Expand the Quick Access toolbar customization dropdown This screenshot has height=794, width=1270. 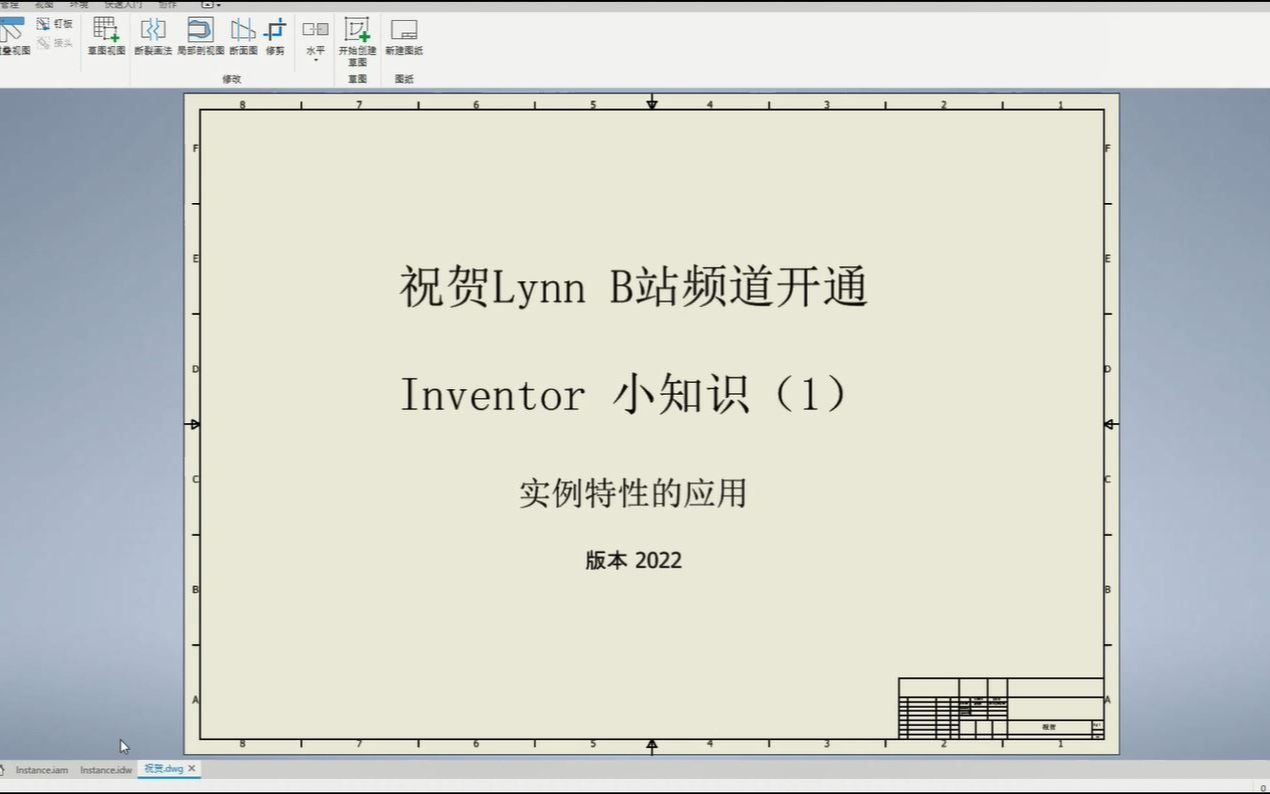click(x=218, y=6)
